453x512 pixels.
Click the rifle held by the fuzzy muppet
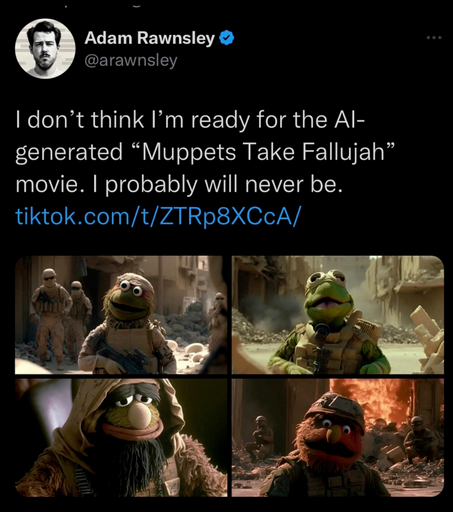(122, 357)
